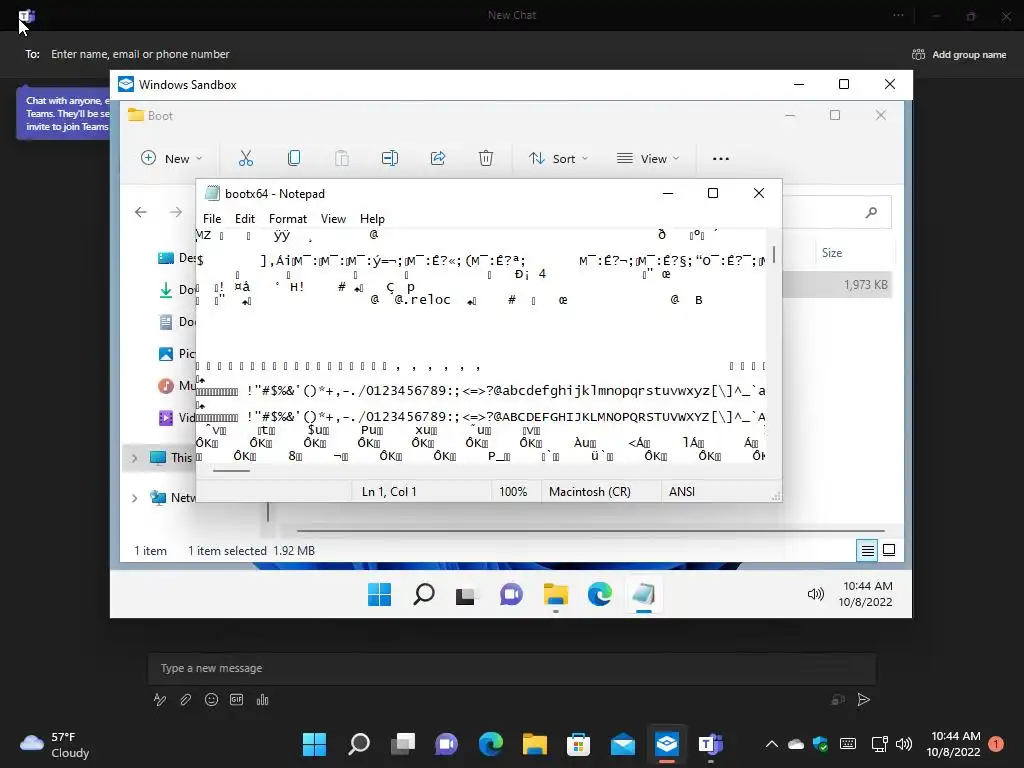Expand This PC in navigation pane
Image resolution: width=1024 pixels, height=768 pixels.
click(x=135, y=458)
